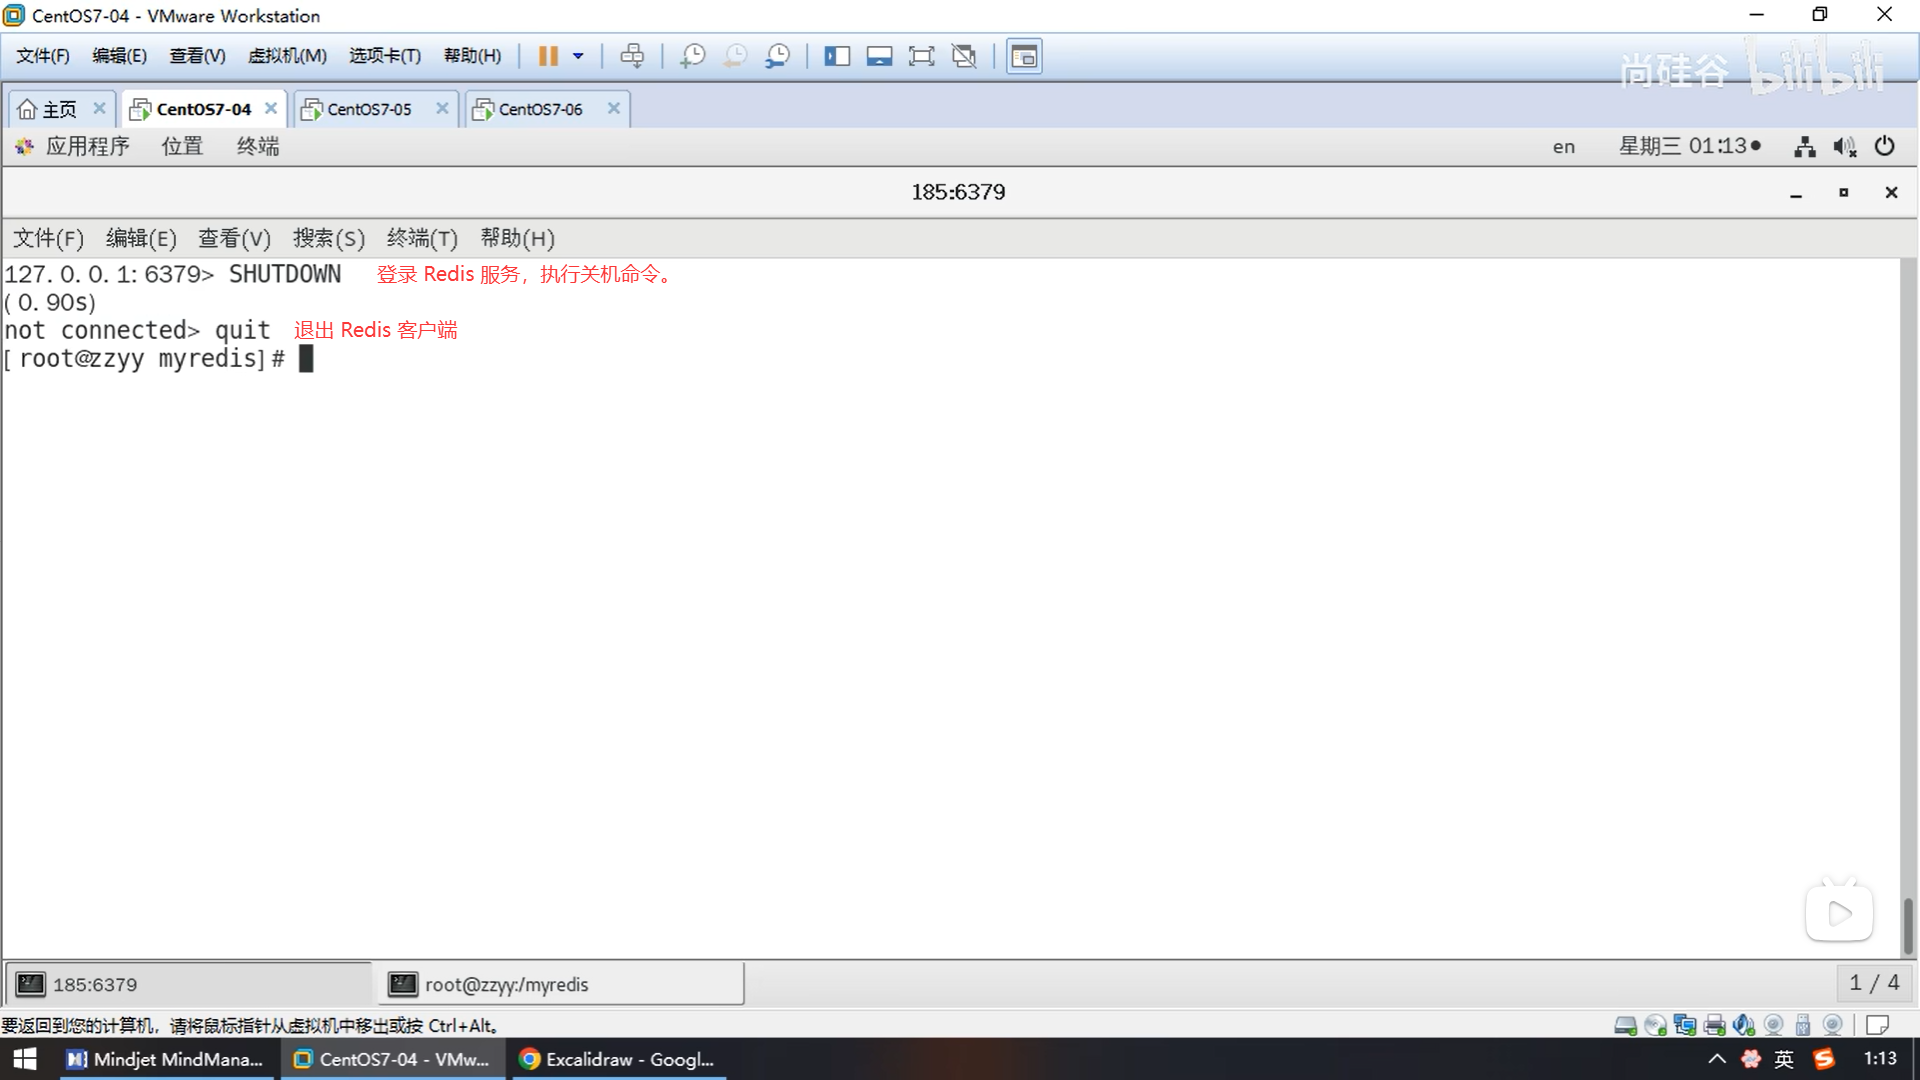Switch to root@zzyy:/myredis terminal window

click(x=560, y=984)
